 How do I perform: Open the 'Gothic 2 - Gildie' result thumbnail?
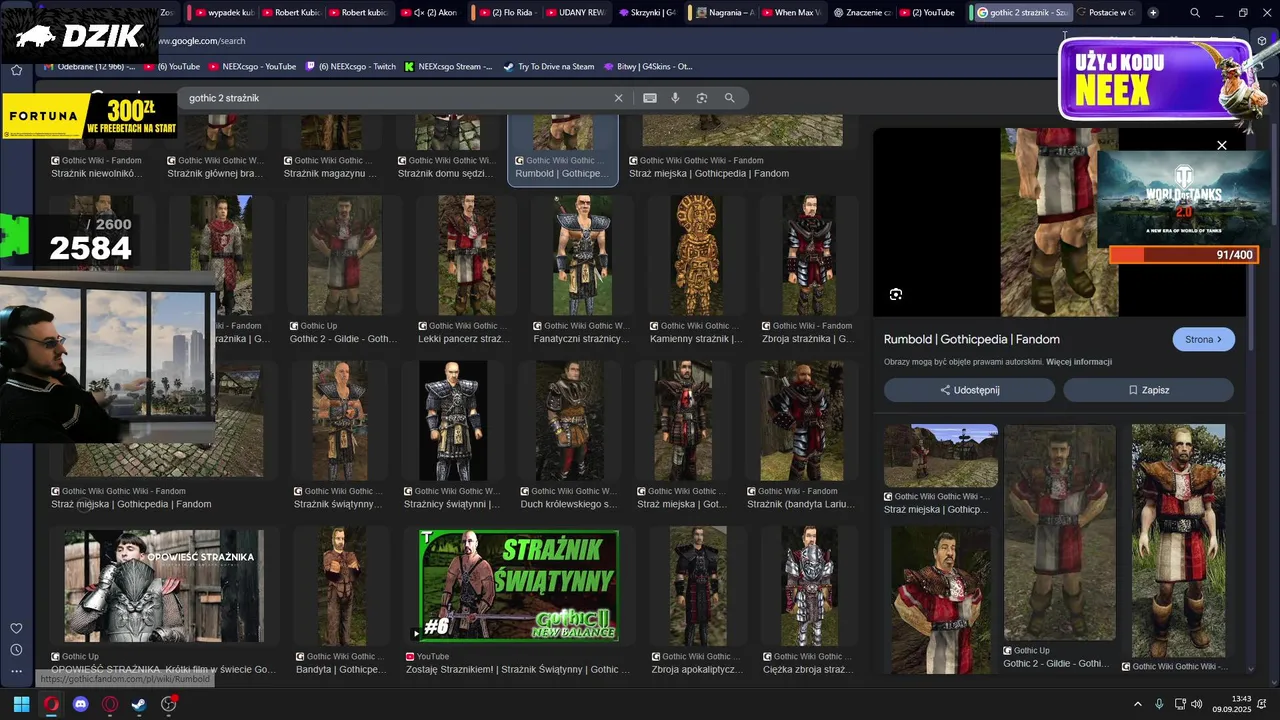(344, 255)
